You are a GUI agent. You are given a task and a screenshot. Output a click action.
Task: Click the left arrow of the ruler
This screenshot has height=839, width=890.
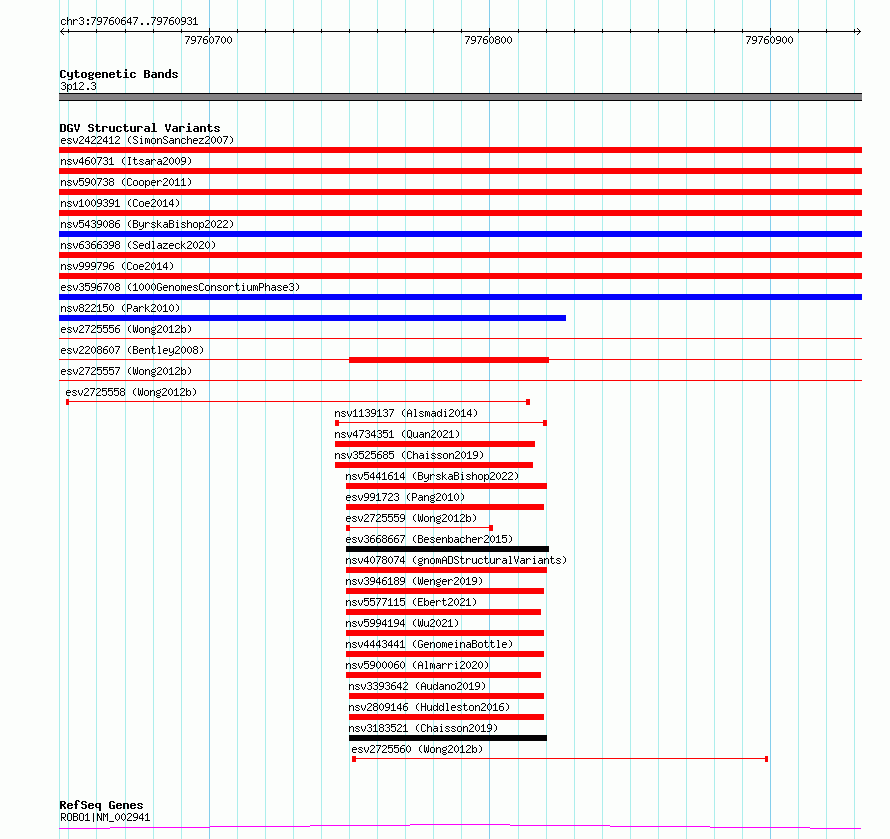[x=63, y=32]
